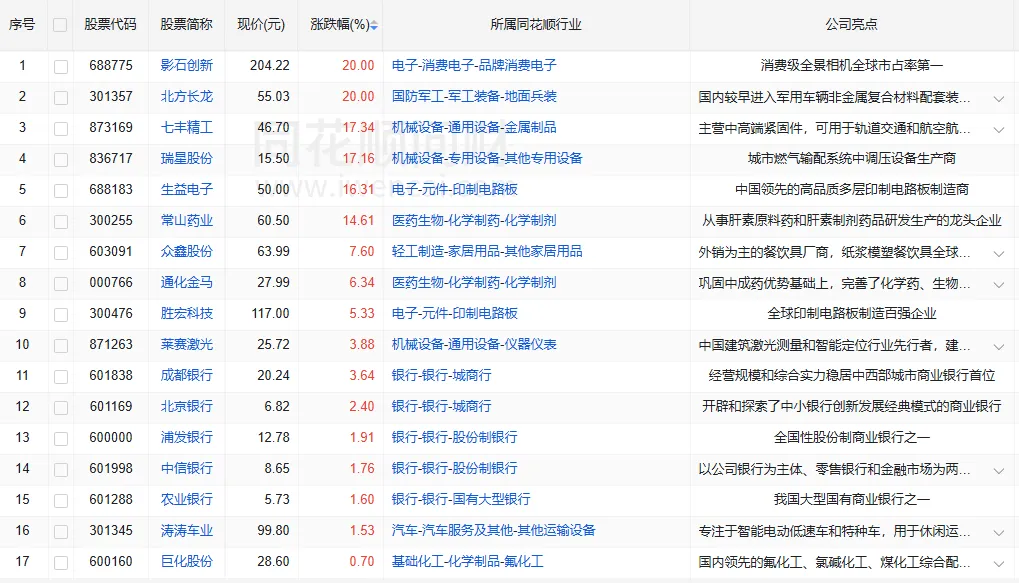Image resolution: width=1019 pixels, height=583 pixels.
Task: Click stock code 601288
Action: point(110,500)
